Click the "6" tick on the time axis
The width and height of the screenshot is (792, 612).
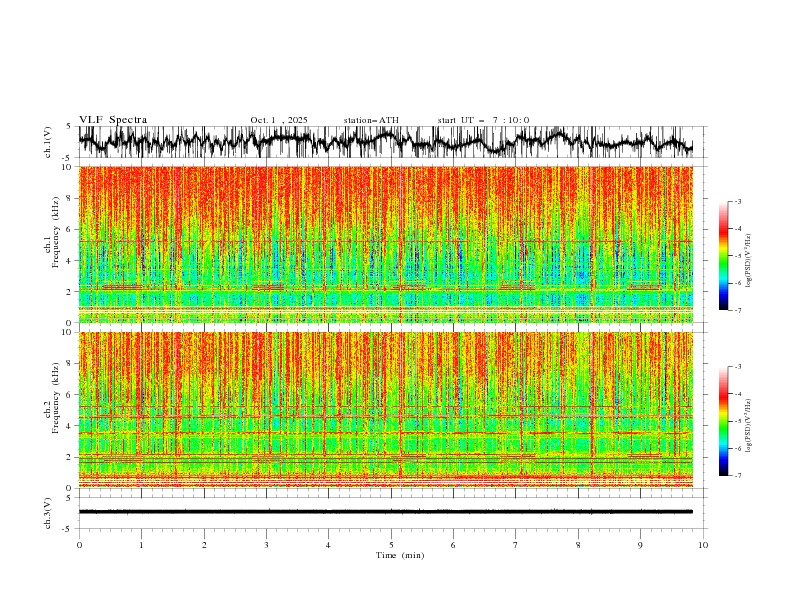[453, 545]
